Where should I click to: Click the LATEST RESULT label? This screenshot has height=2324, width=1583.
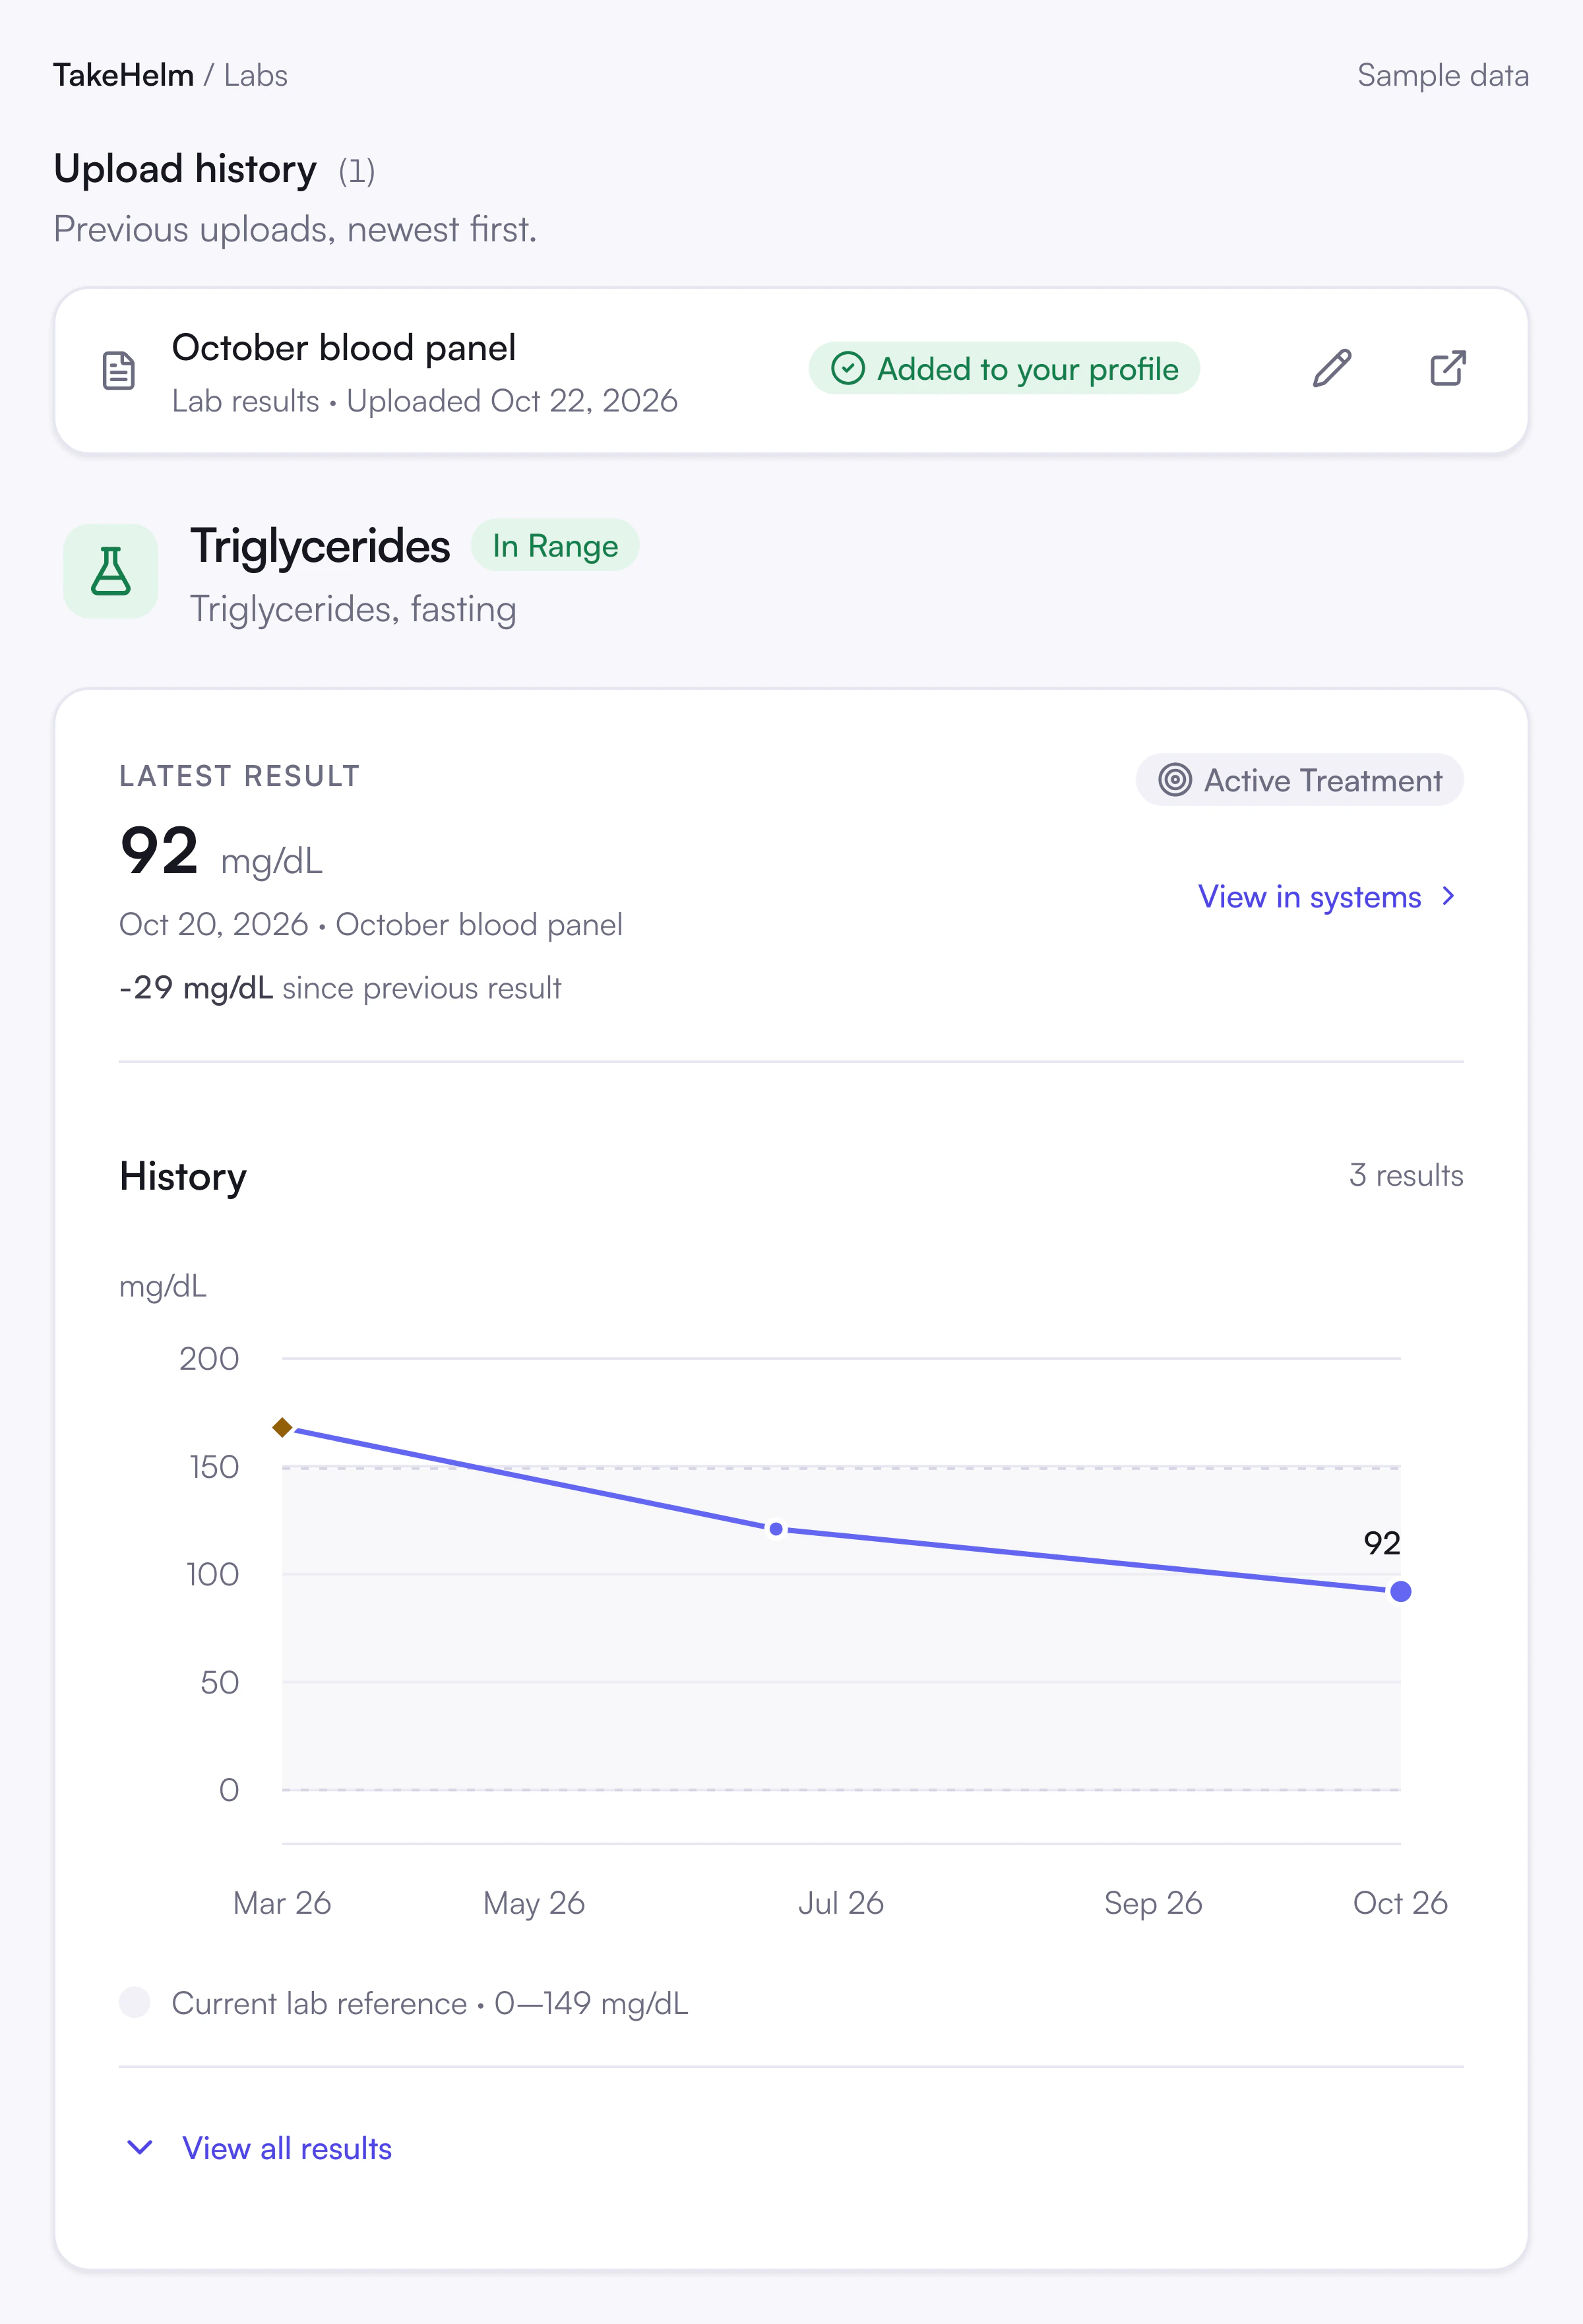tap(239, 776)
